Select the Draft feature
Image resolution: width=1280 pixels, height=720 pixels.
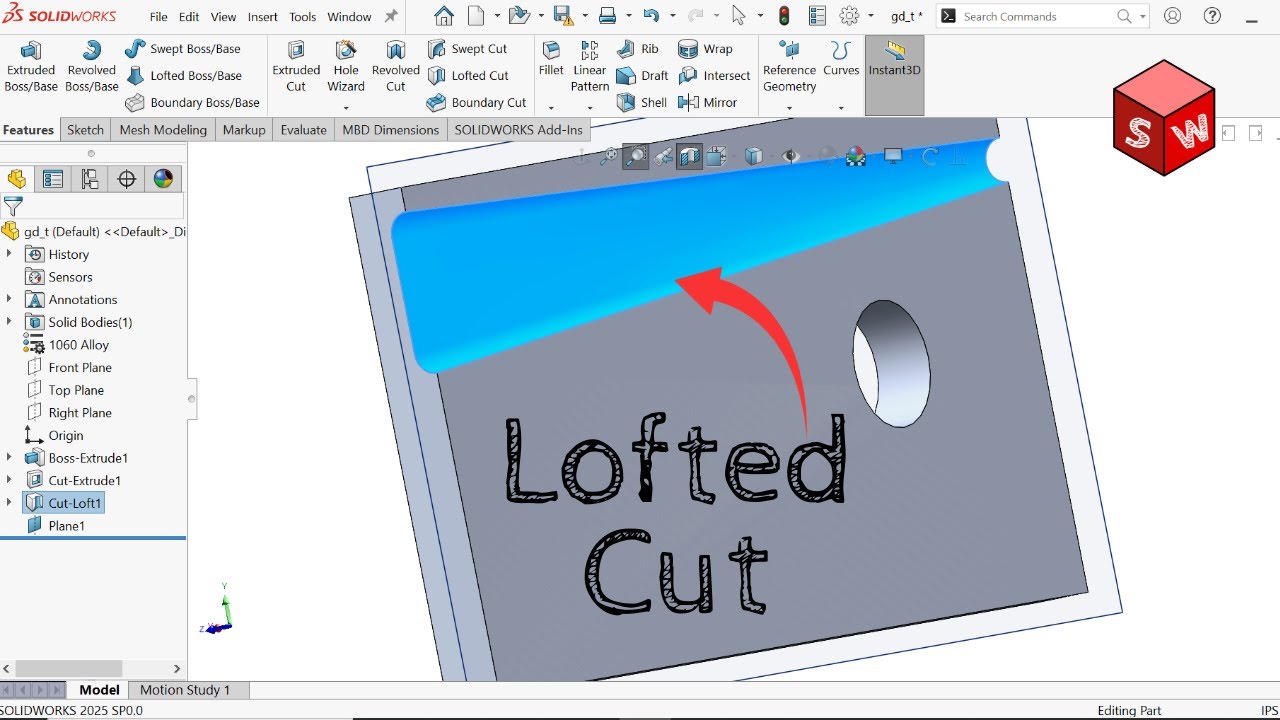(642, 75)
